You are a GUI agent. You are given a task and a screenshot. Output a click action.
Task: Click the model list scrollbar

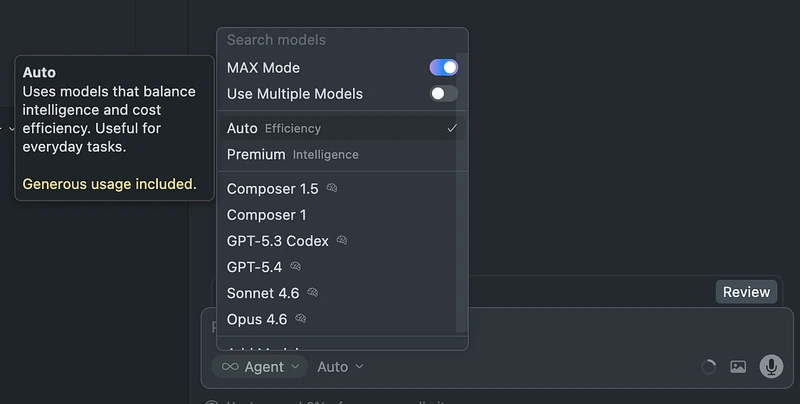(x=462, y=193)
